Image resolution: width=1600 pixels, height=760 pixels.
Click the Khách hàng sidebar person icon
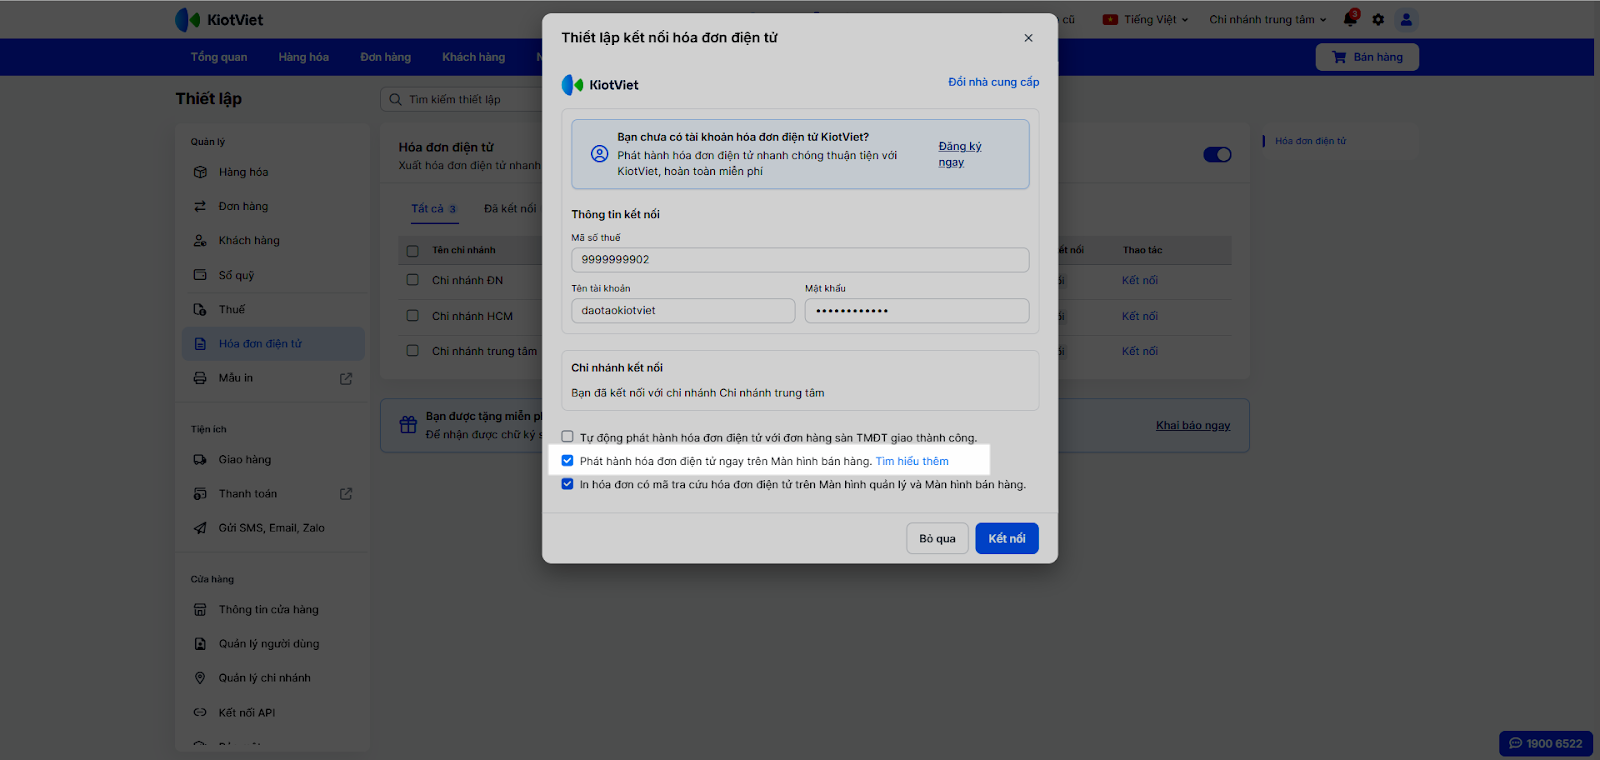click(x=200, y=240)
